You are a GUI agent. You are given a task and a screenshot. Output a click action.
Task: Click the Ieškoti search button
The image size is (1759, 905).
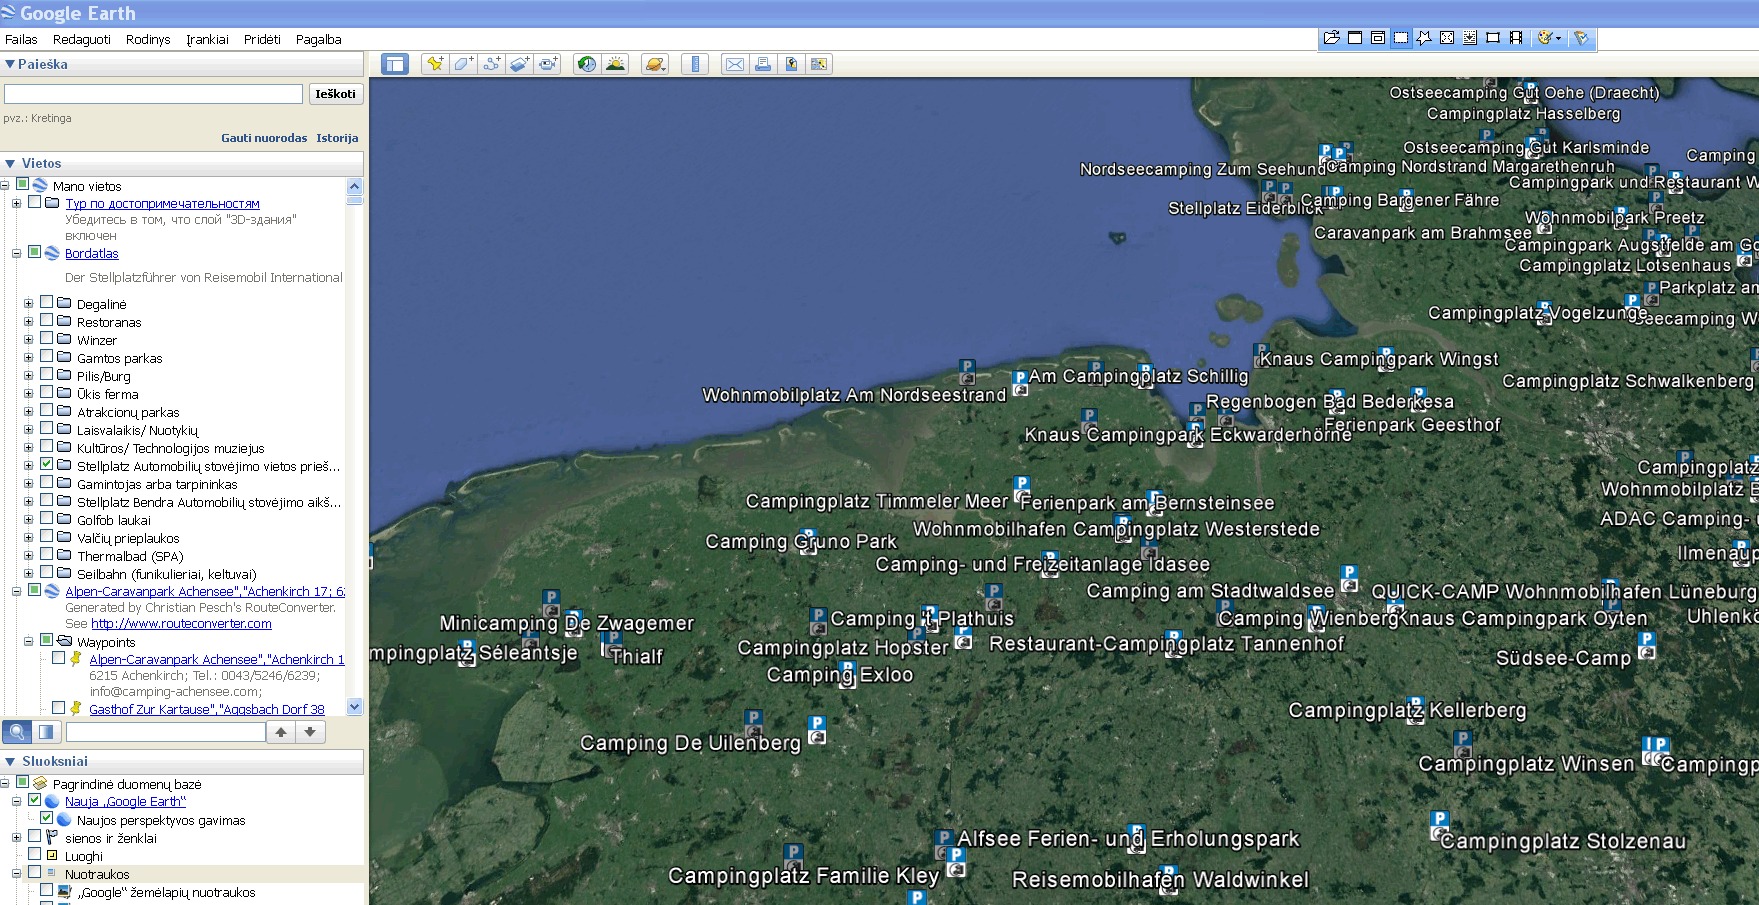[335, 94]
